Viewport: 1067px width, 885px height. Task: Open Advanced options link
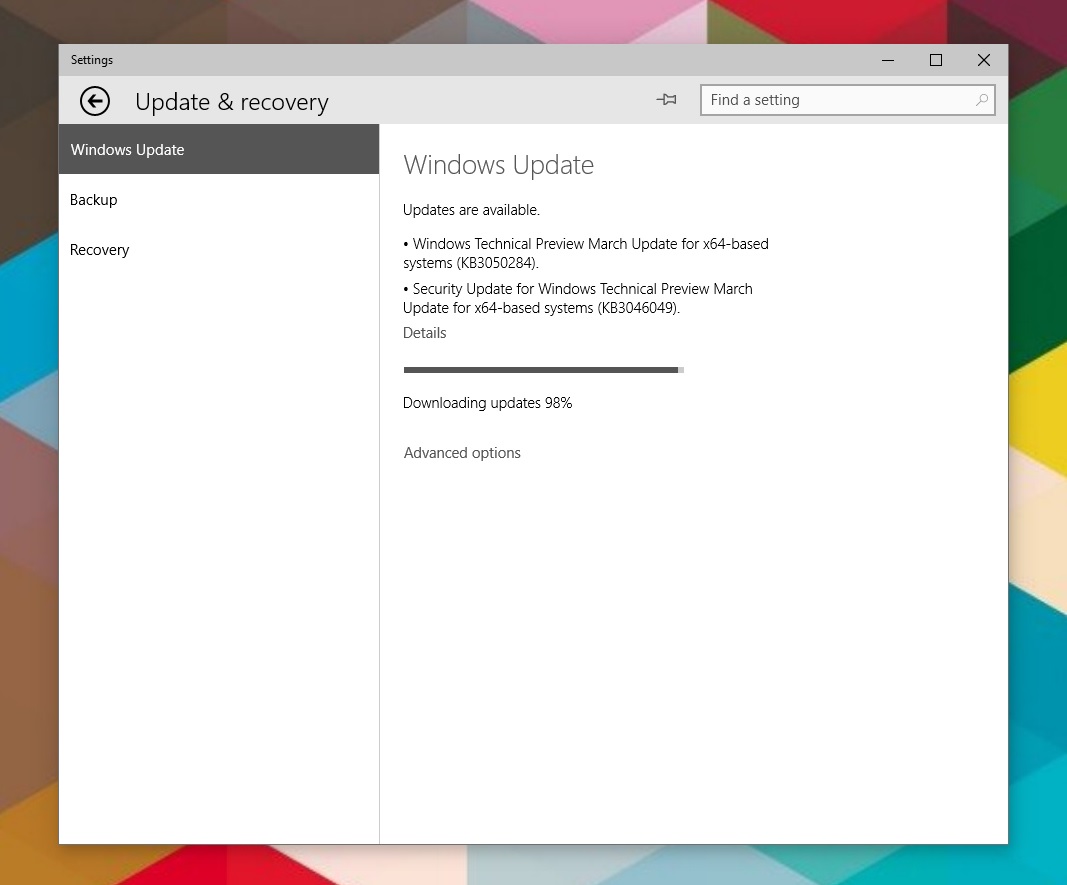462,453
